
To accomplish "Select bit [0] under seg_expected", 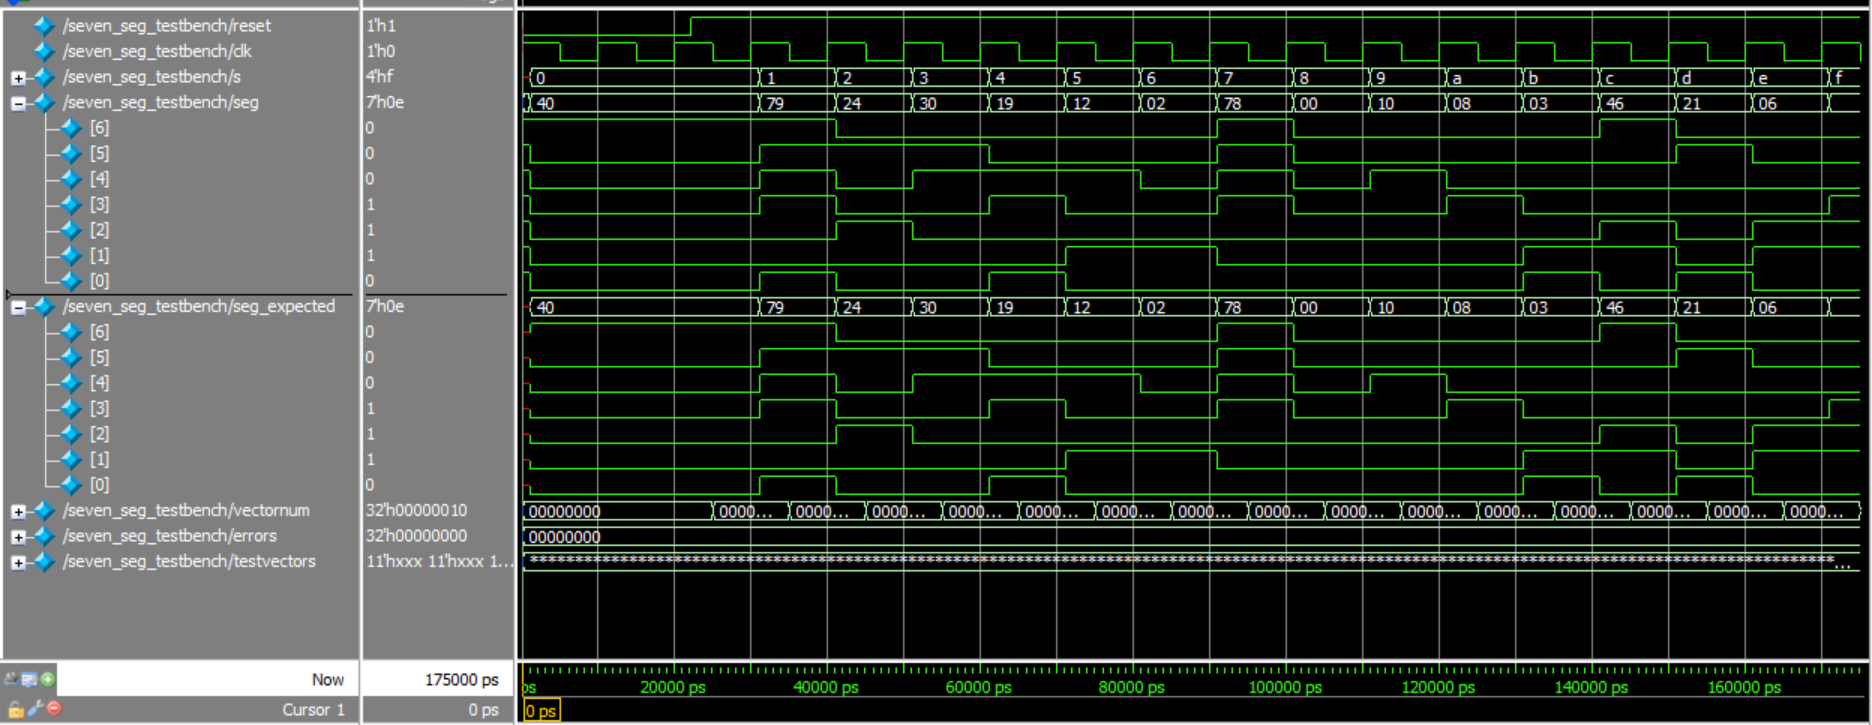I will click(x=99, y=485).
